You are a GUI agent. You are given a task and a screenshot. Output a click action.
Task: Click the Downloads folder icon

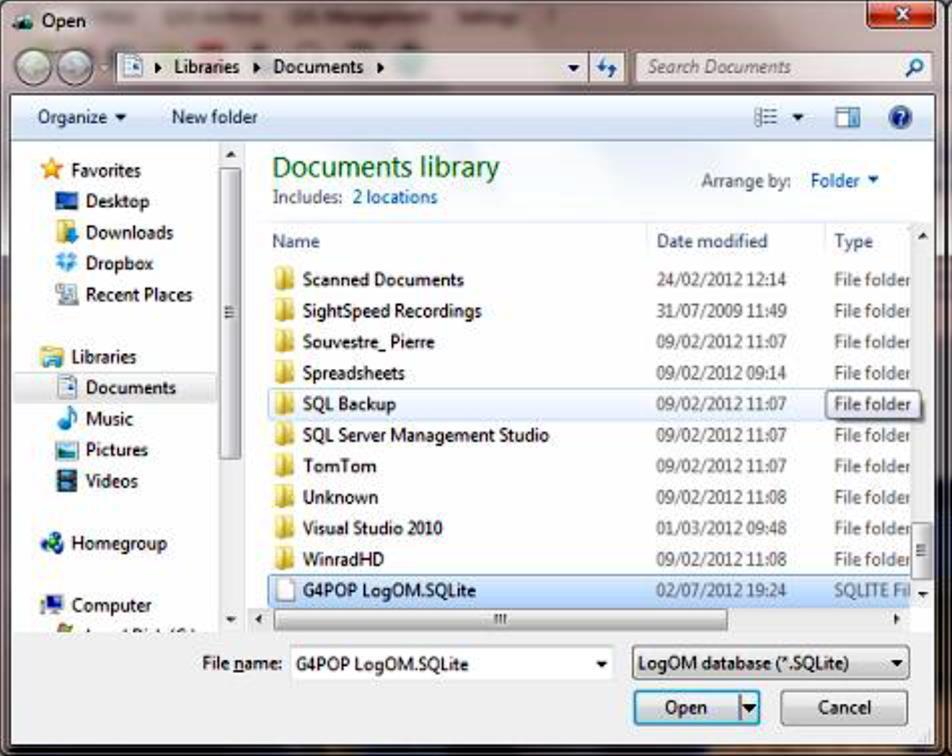click(66, 232)
